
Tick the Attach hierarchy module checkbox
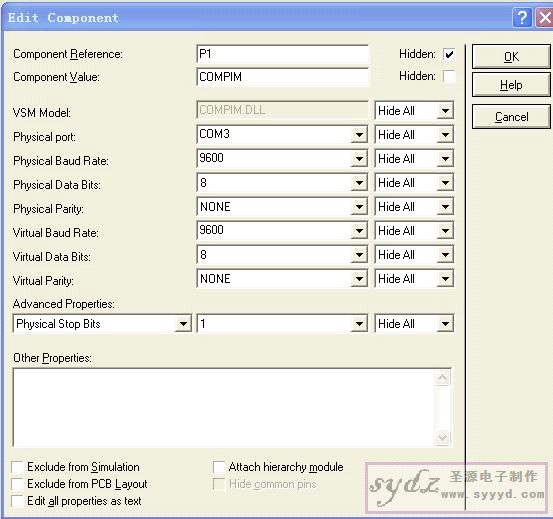click(219, 467)
